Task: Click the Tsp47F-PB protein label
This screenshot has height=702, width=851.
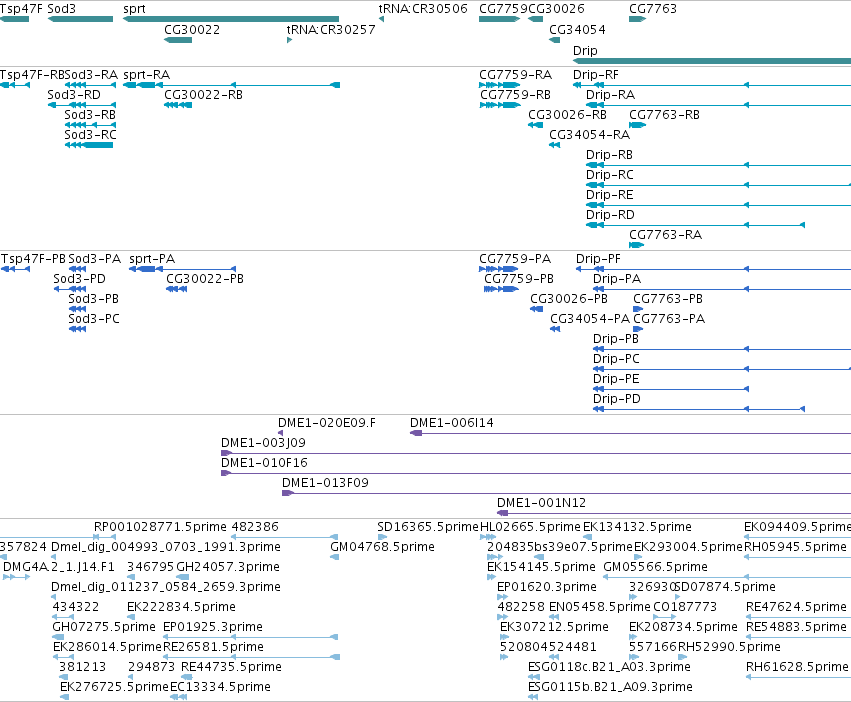Action: pyautogui.click(x=34, y=259)
